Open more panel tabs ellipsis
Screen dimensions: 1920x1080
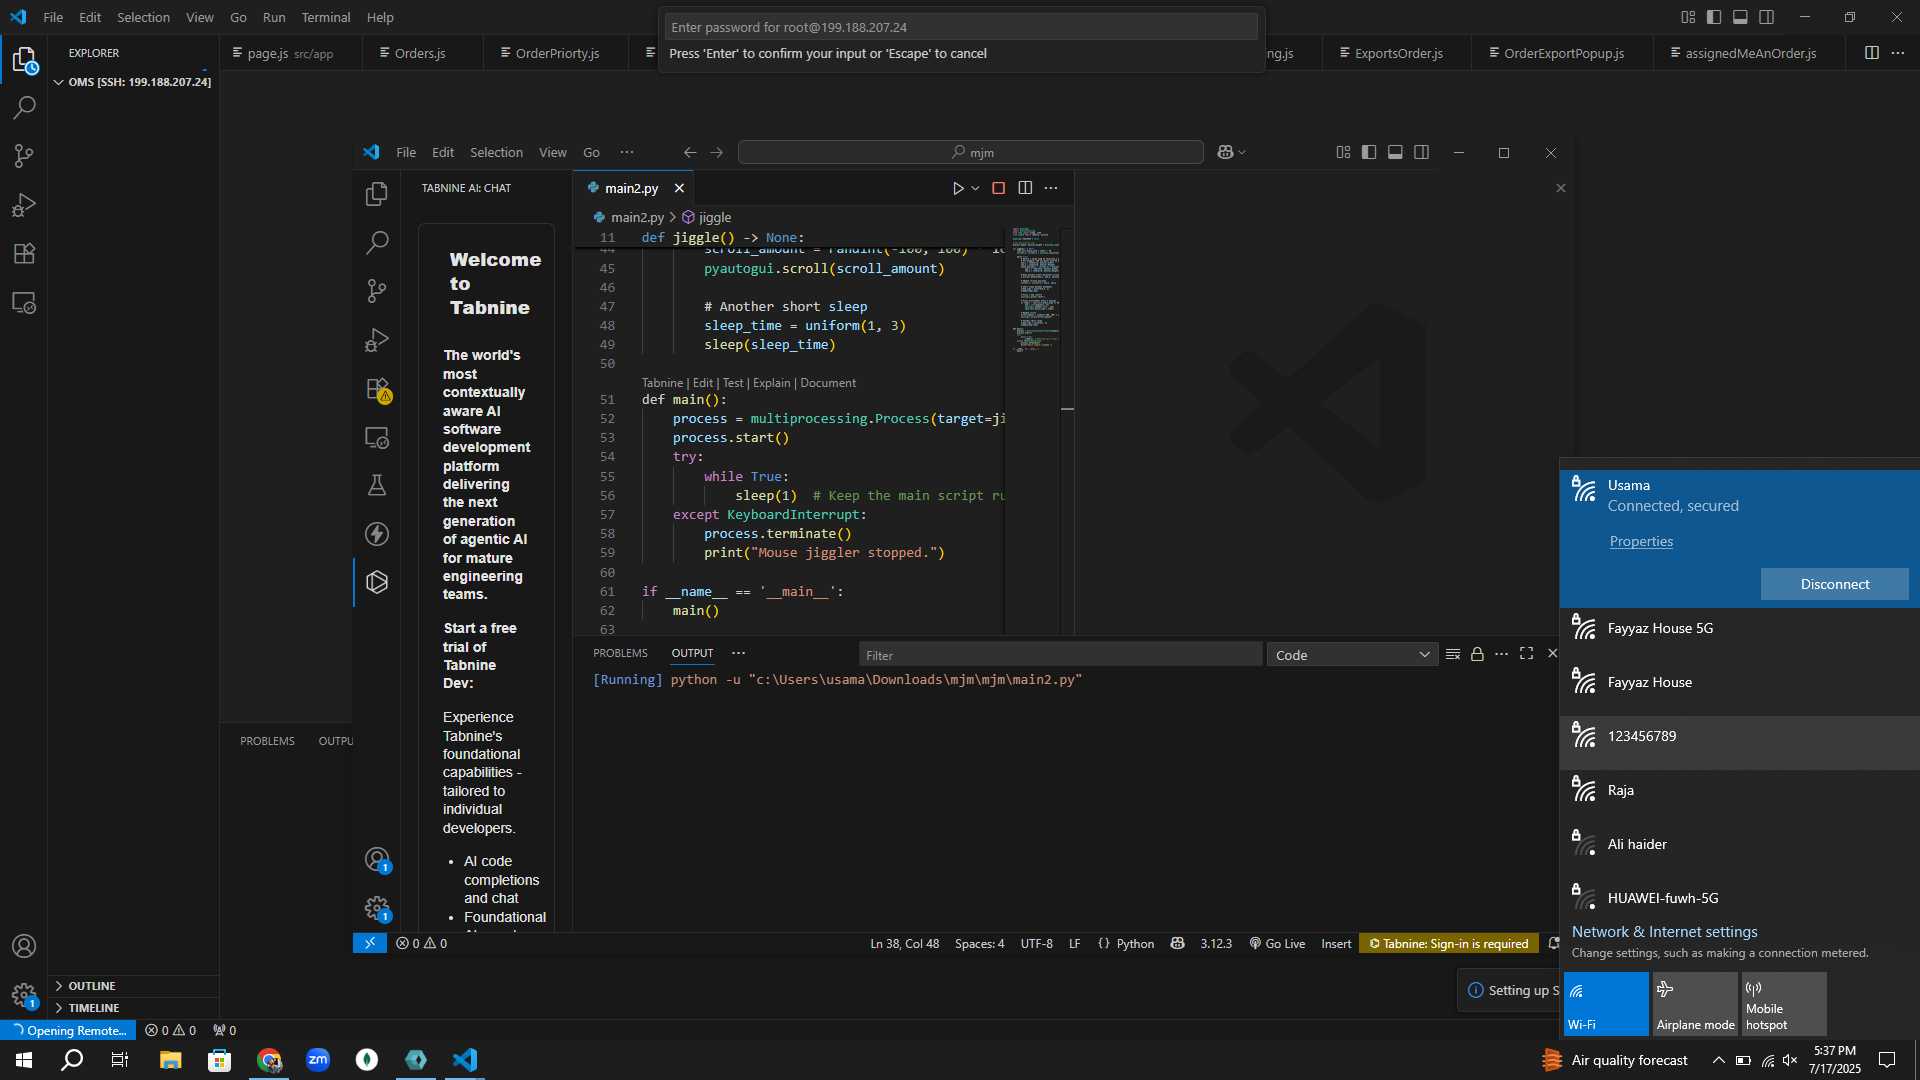point(738,653)
